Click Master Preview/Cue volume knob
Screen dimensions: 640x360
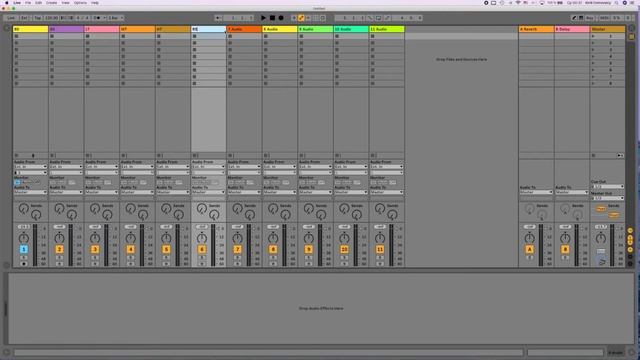(602, 261)
